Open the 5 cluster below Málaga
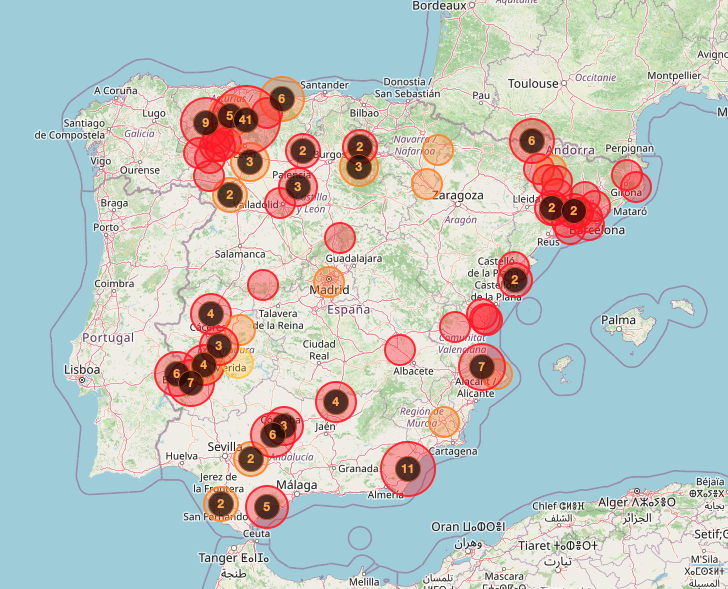Screen dimensions: 728x589 point(266,506)
